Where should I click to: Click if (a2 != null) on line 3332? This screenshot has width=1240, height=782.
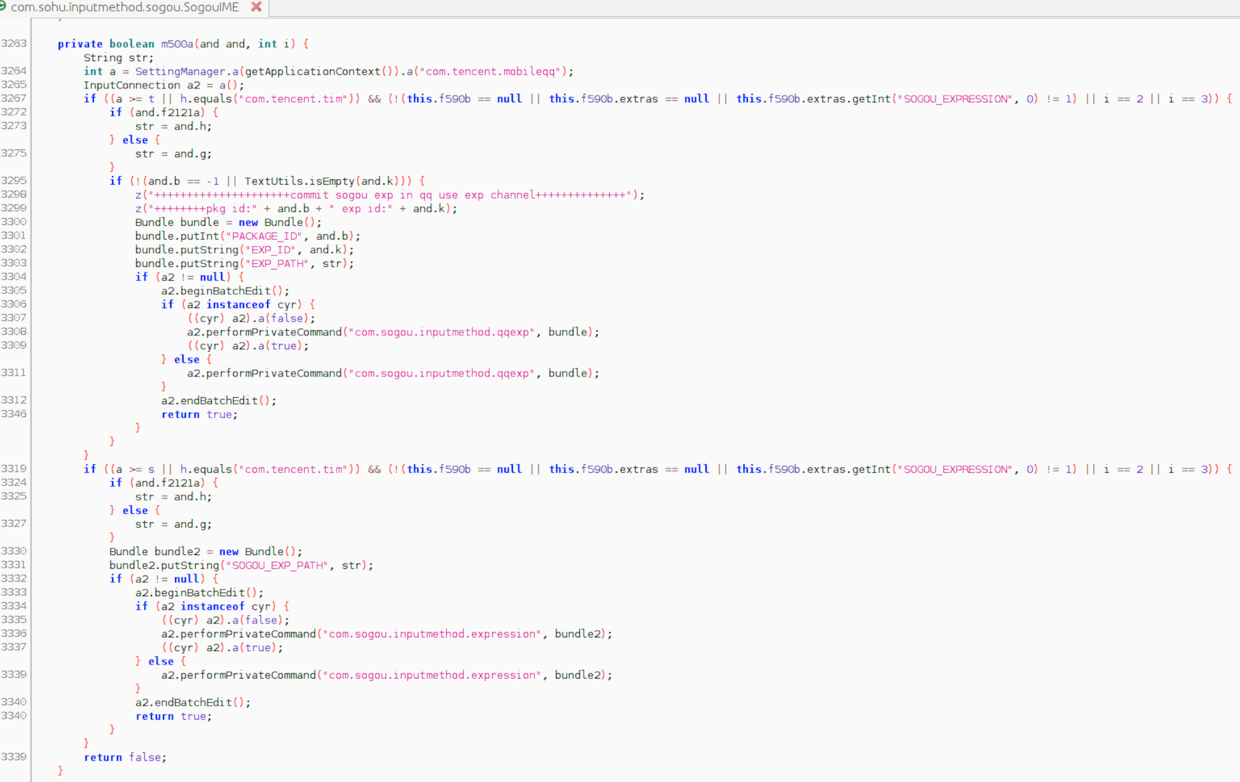click(164, 579)
